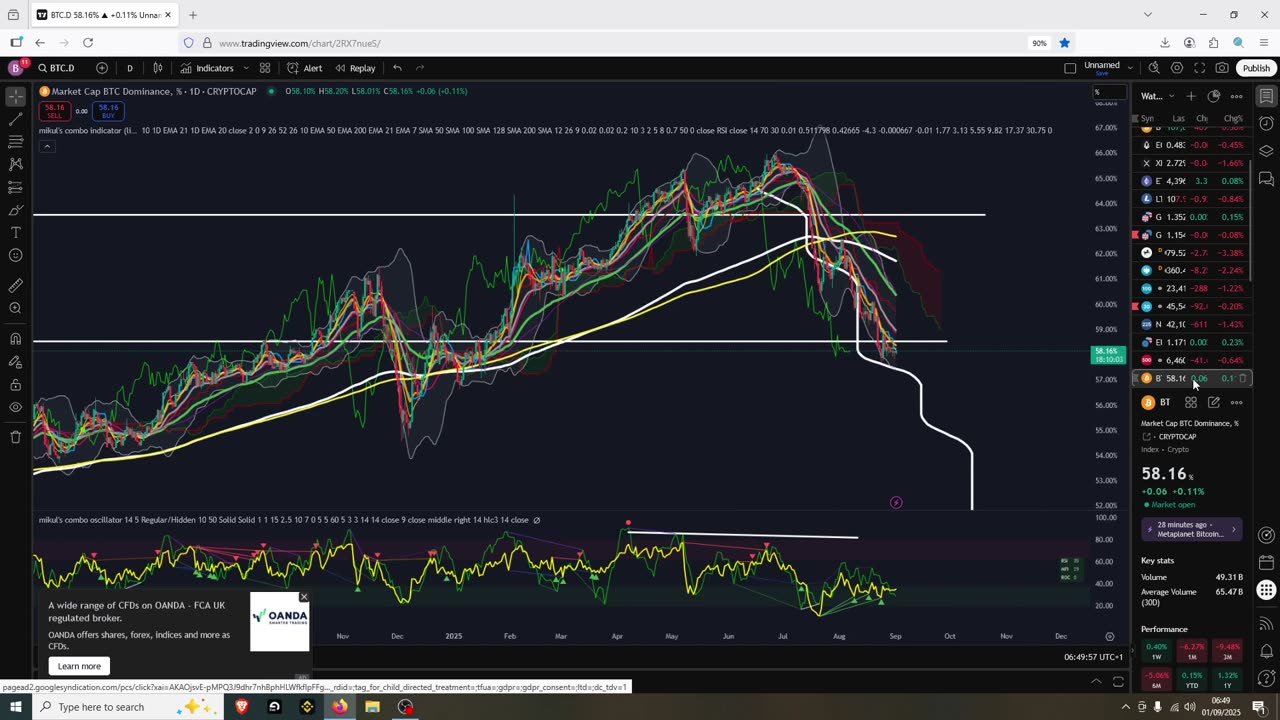Add a compare symbol with plus icon

pyautogui.click(x=102, y=68)
